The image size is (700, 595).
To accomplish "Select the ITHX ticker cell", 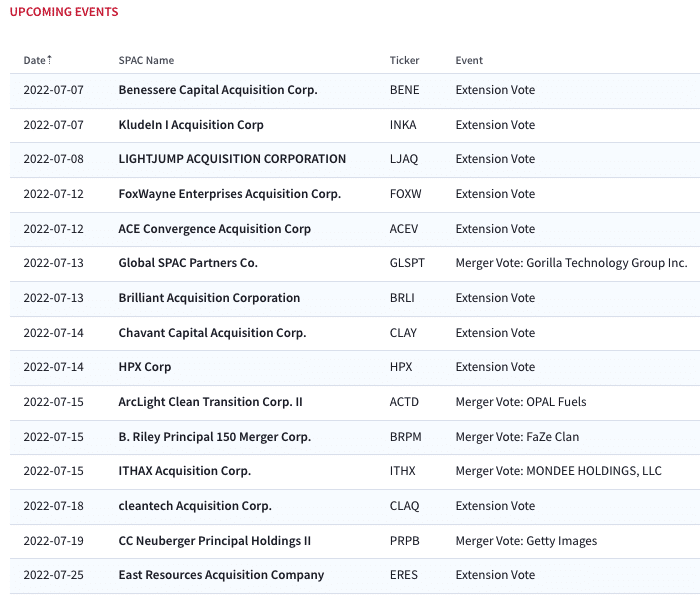I will click(402, 471).
